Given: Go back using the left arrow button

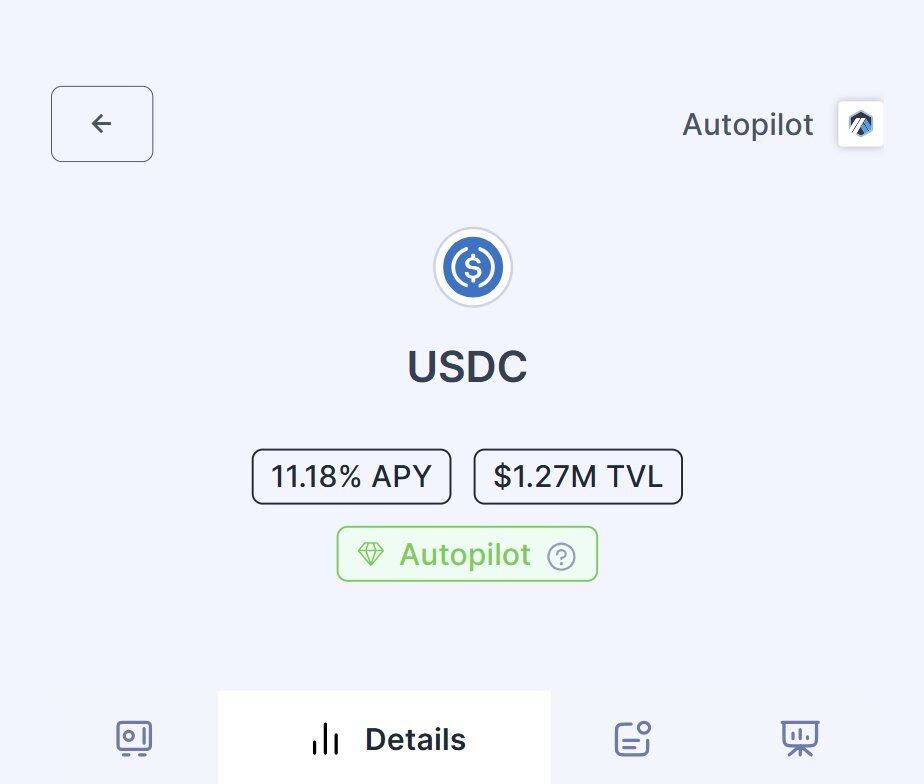Looking at the screenshot, I should coord(102,124).
